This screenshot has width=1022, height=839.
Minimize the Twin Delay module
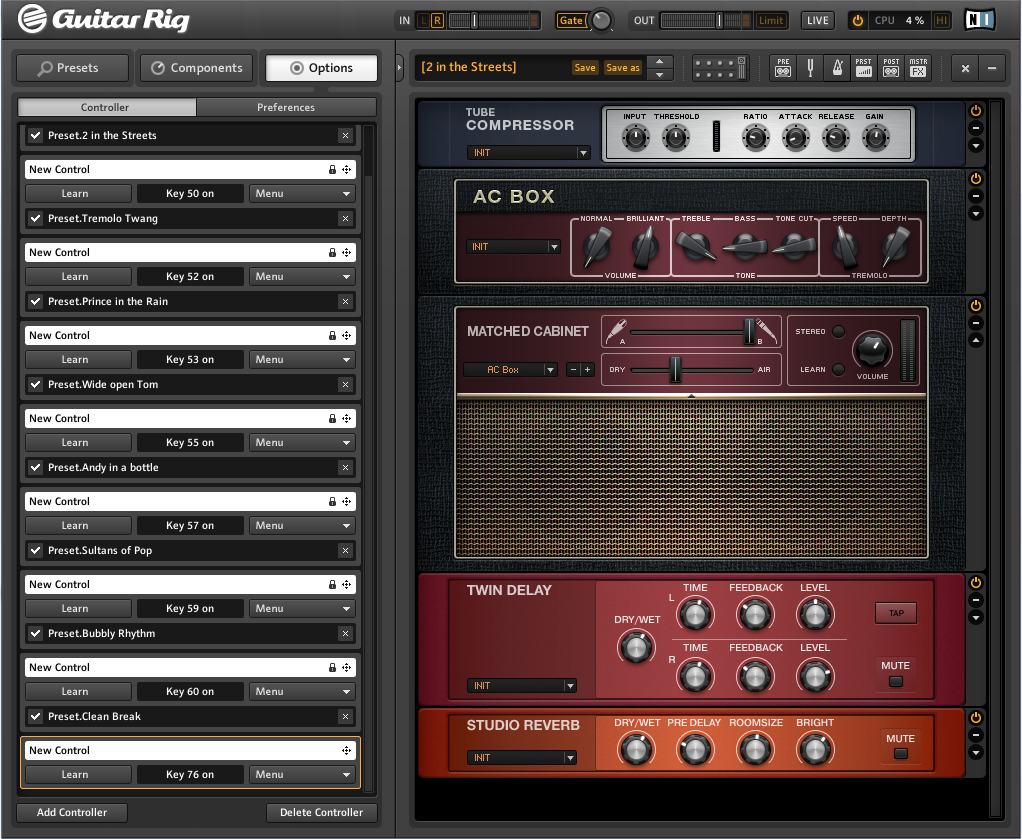click(975, 600)
